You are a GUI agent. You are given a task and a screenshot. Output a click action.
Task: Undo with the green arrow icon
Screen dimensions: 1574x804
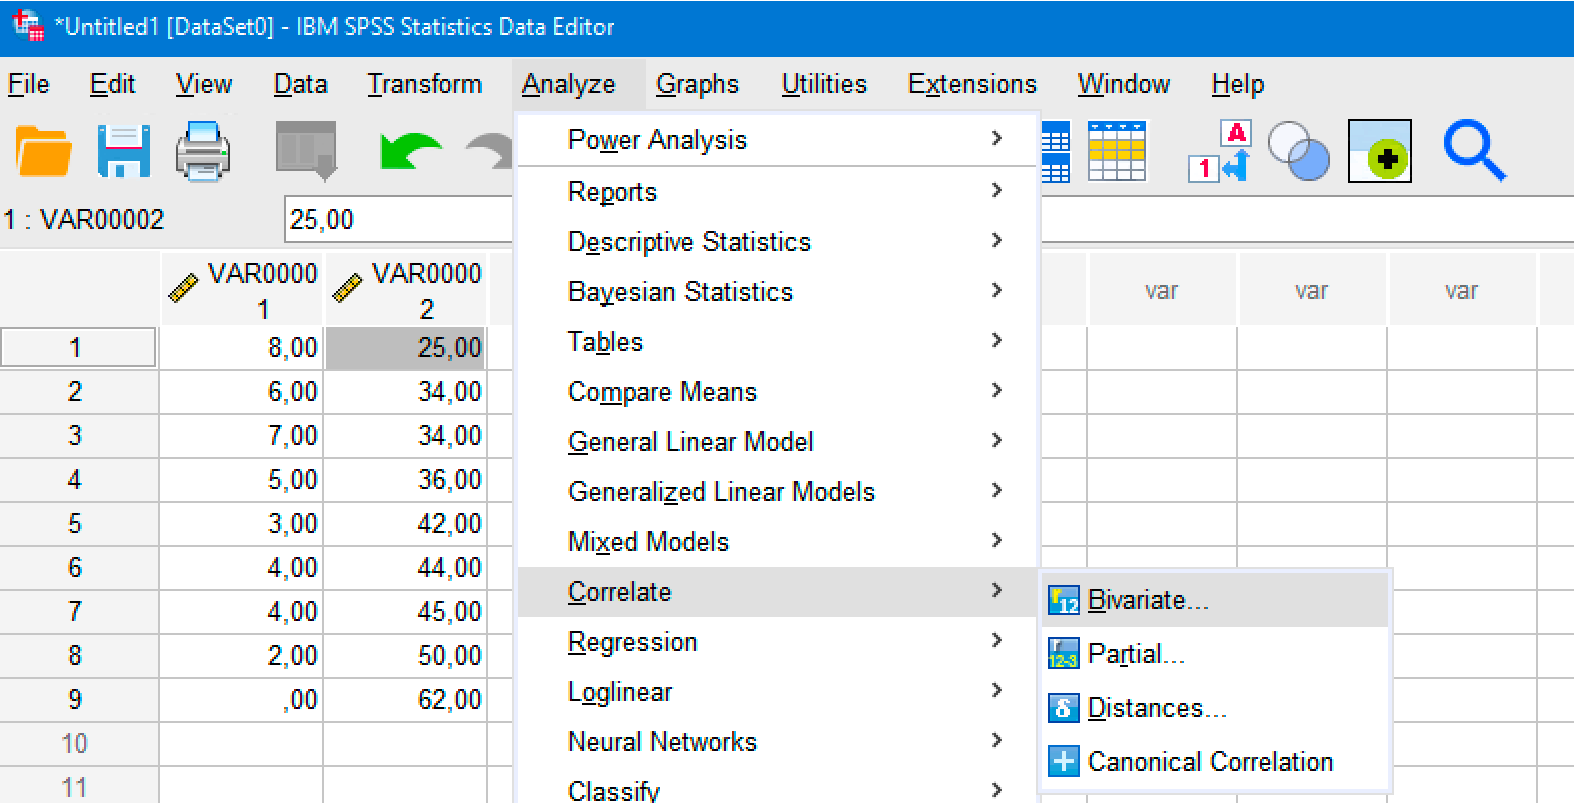tap(410, 152)
